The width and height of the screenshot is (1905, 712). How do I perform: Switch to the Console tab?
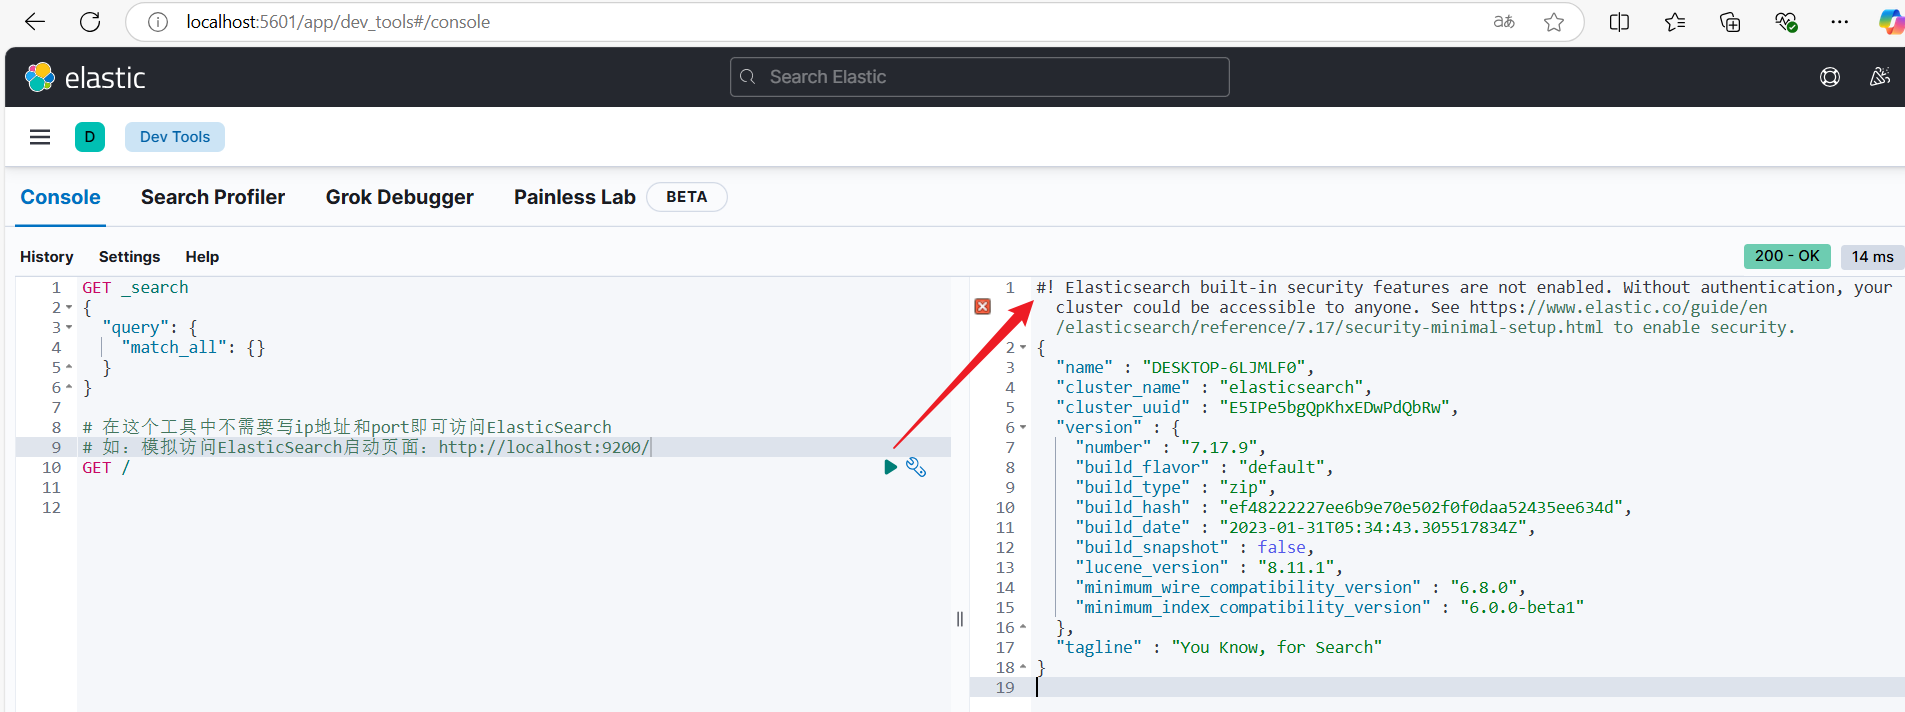click(x=61, y=197)
